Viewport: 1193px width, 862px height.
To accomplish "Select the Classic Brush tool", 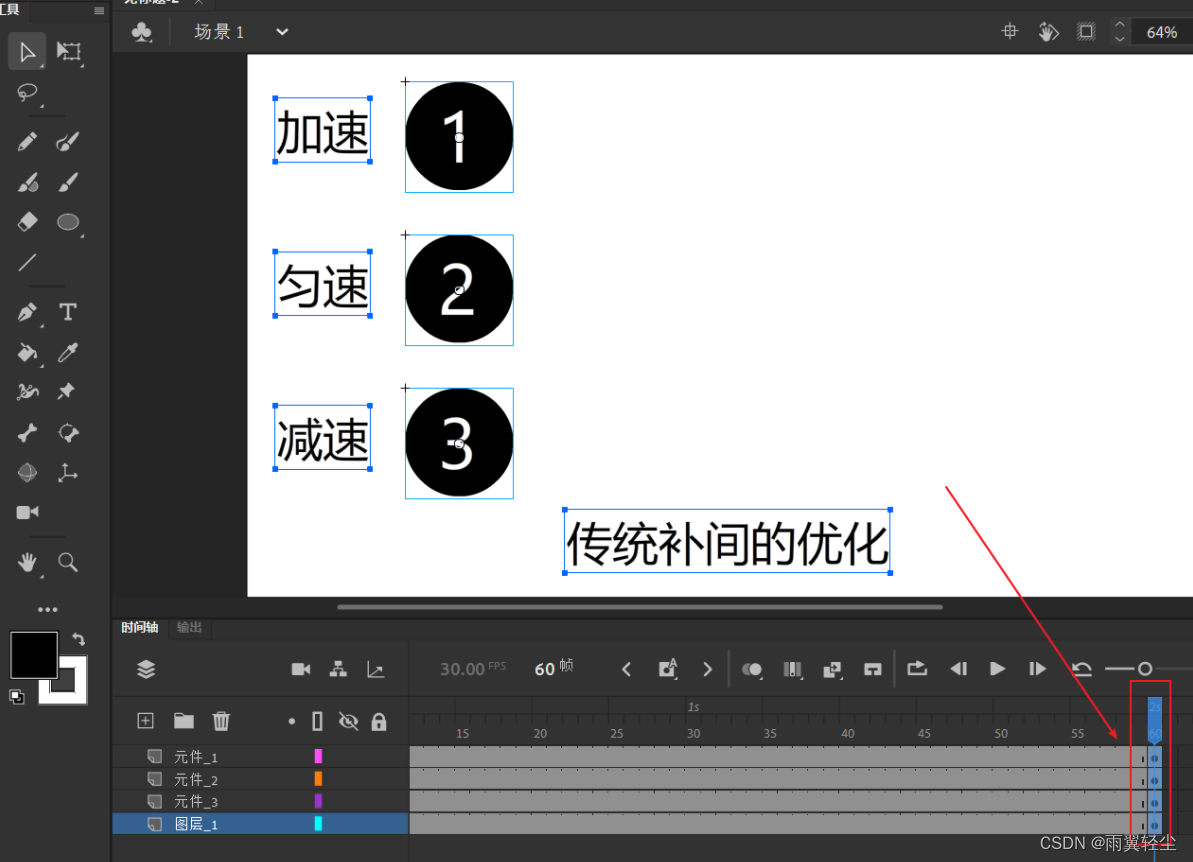I will tap(68, 183).
